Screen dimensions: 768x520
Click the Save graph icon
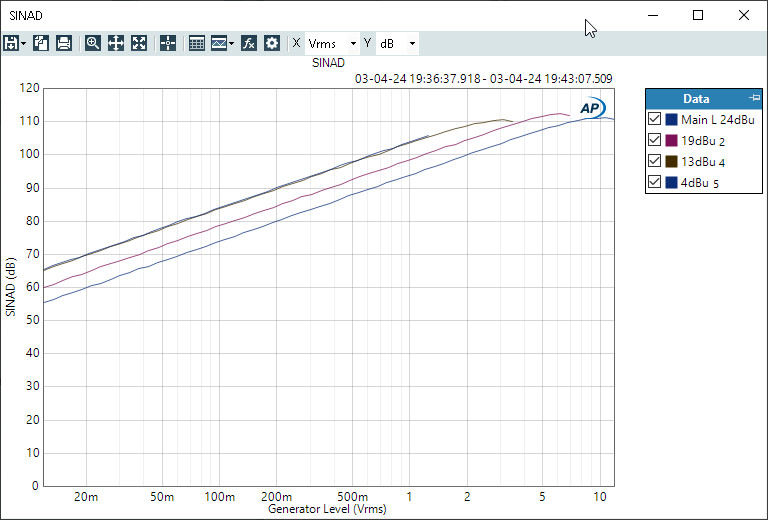tap(11, 44)
